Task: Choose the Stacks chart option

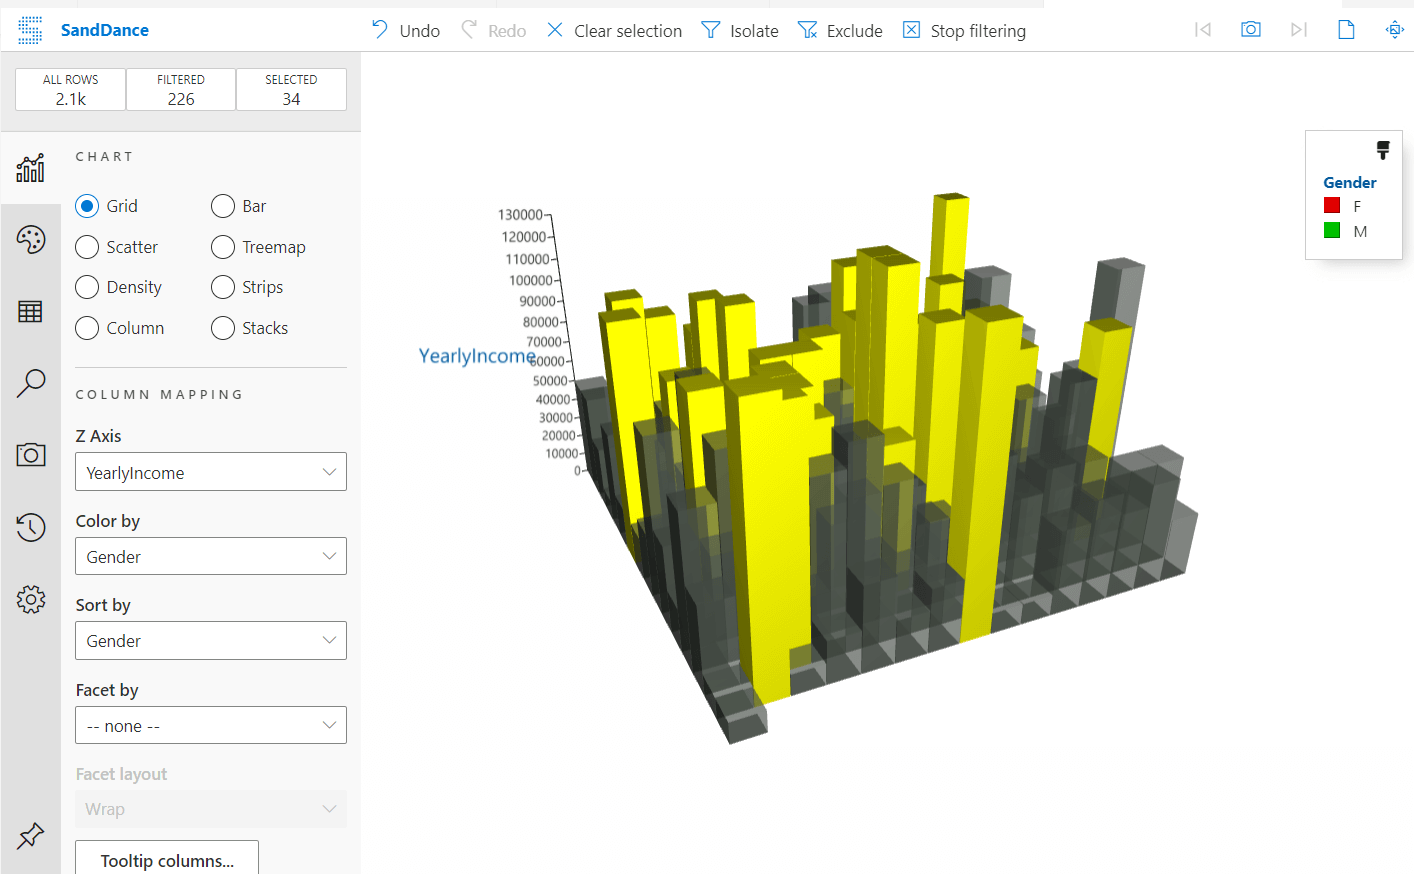Action: click(x=223, y=328)
